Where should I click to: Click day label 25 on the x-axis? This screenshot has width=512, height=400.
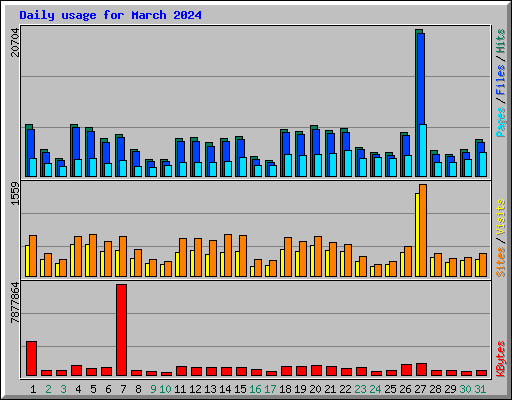coord(390,389)
